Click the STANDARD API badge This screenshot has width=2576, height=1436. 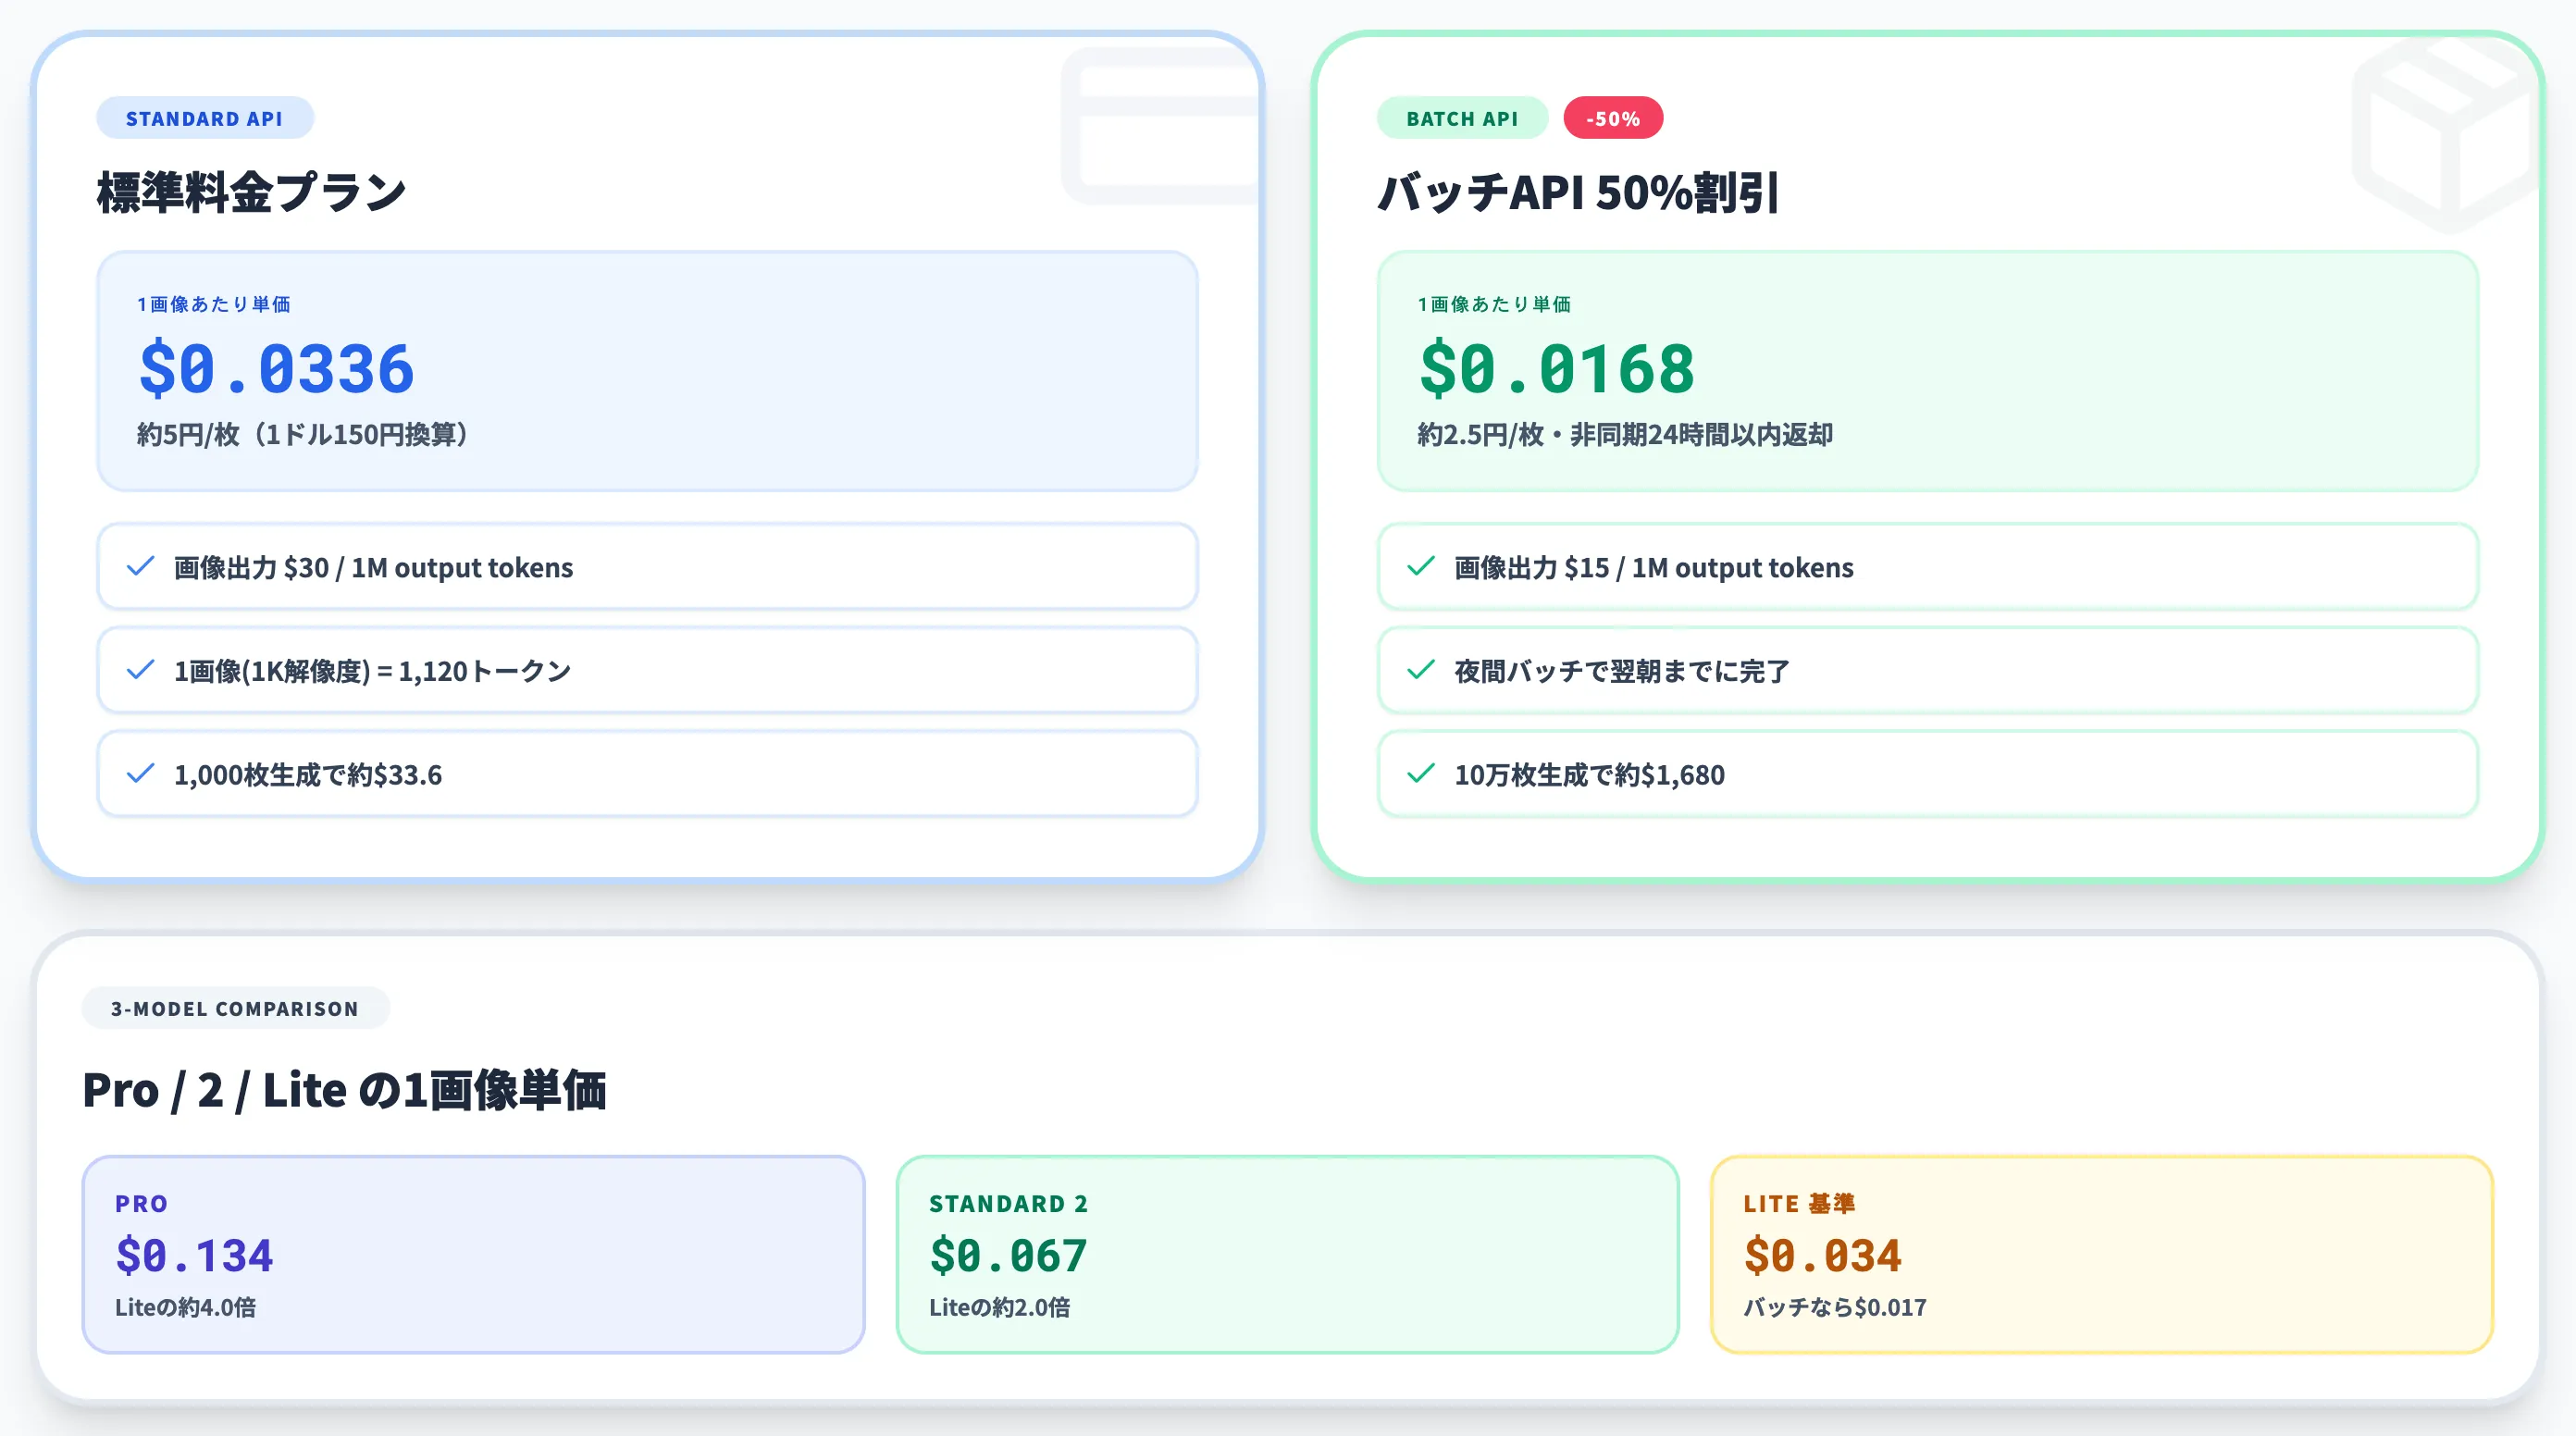[205, 118]
